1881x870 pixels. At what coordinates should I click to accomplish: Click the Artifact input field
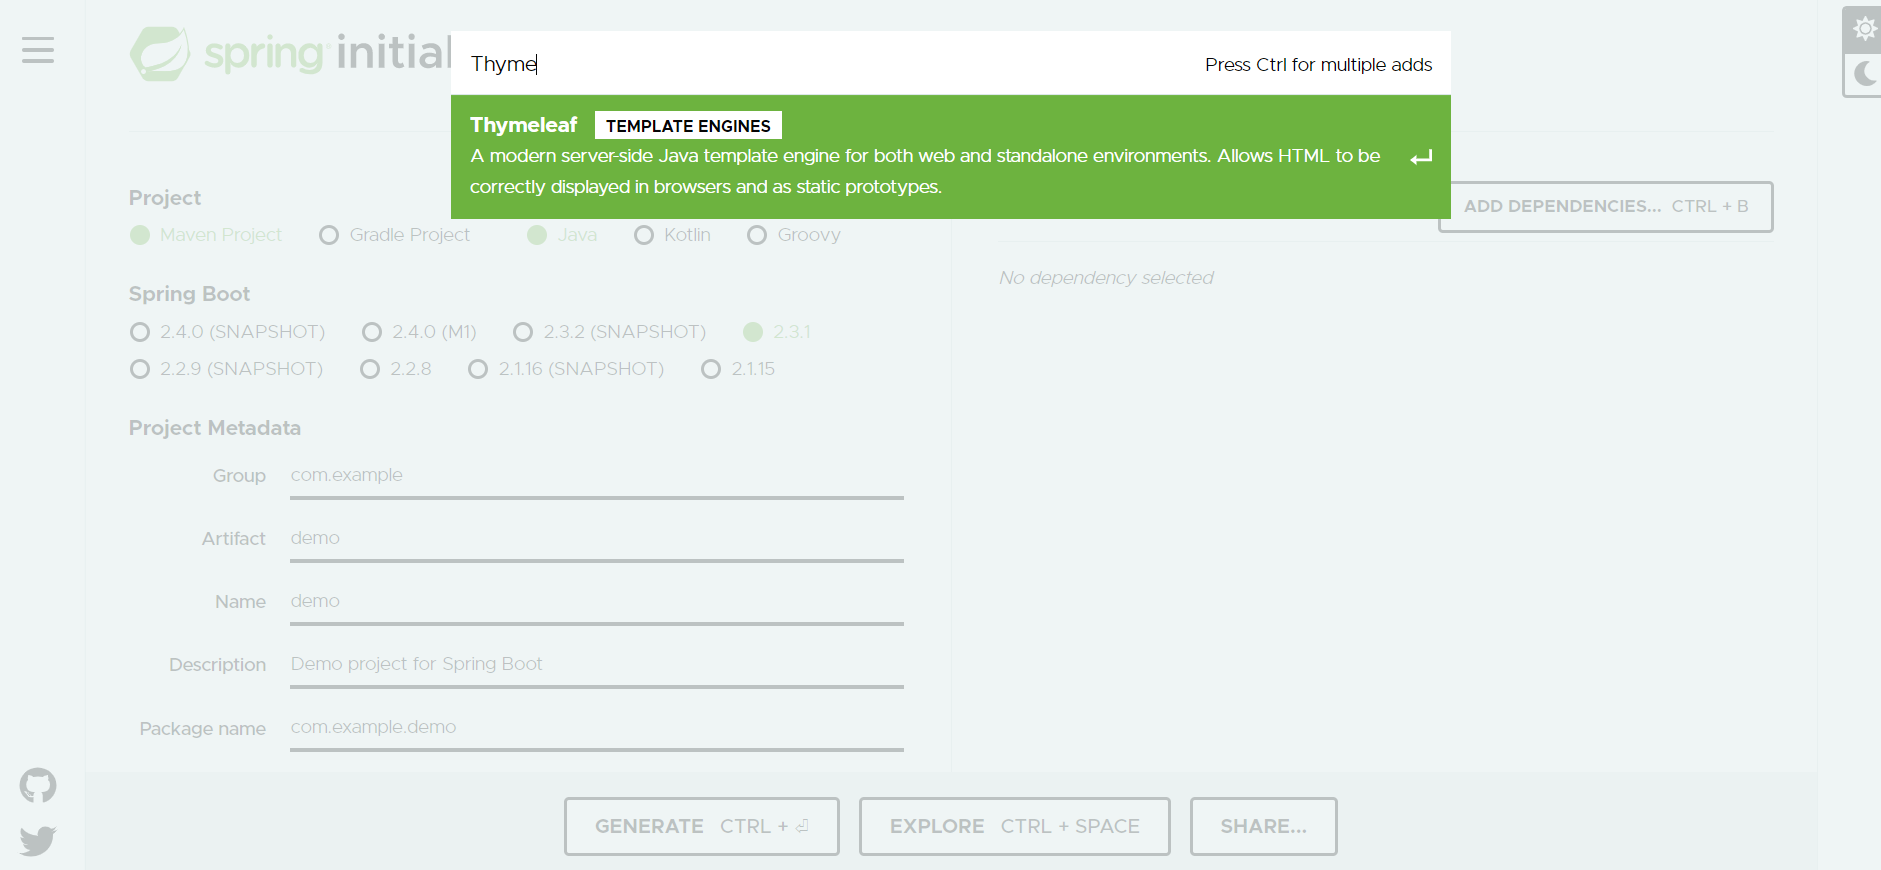(x=597, y=539)
